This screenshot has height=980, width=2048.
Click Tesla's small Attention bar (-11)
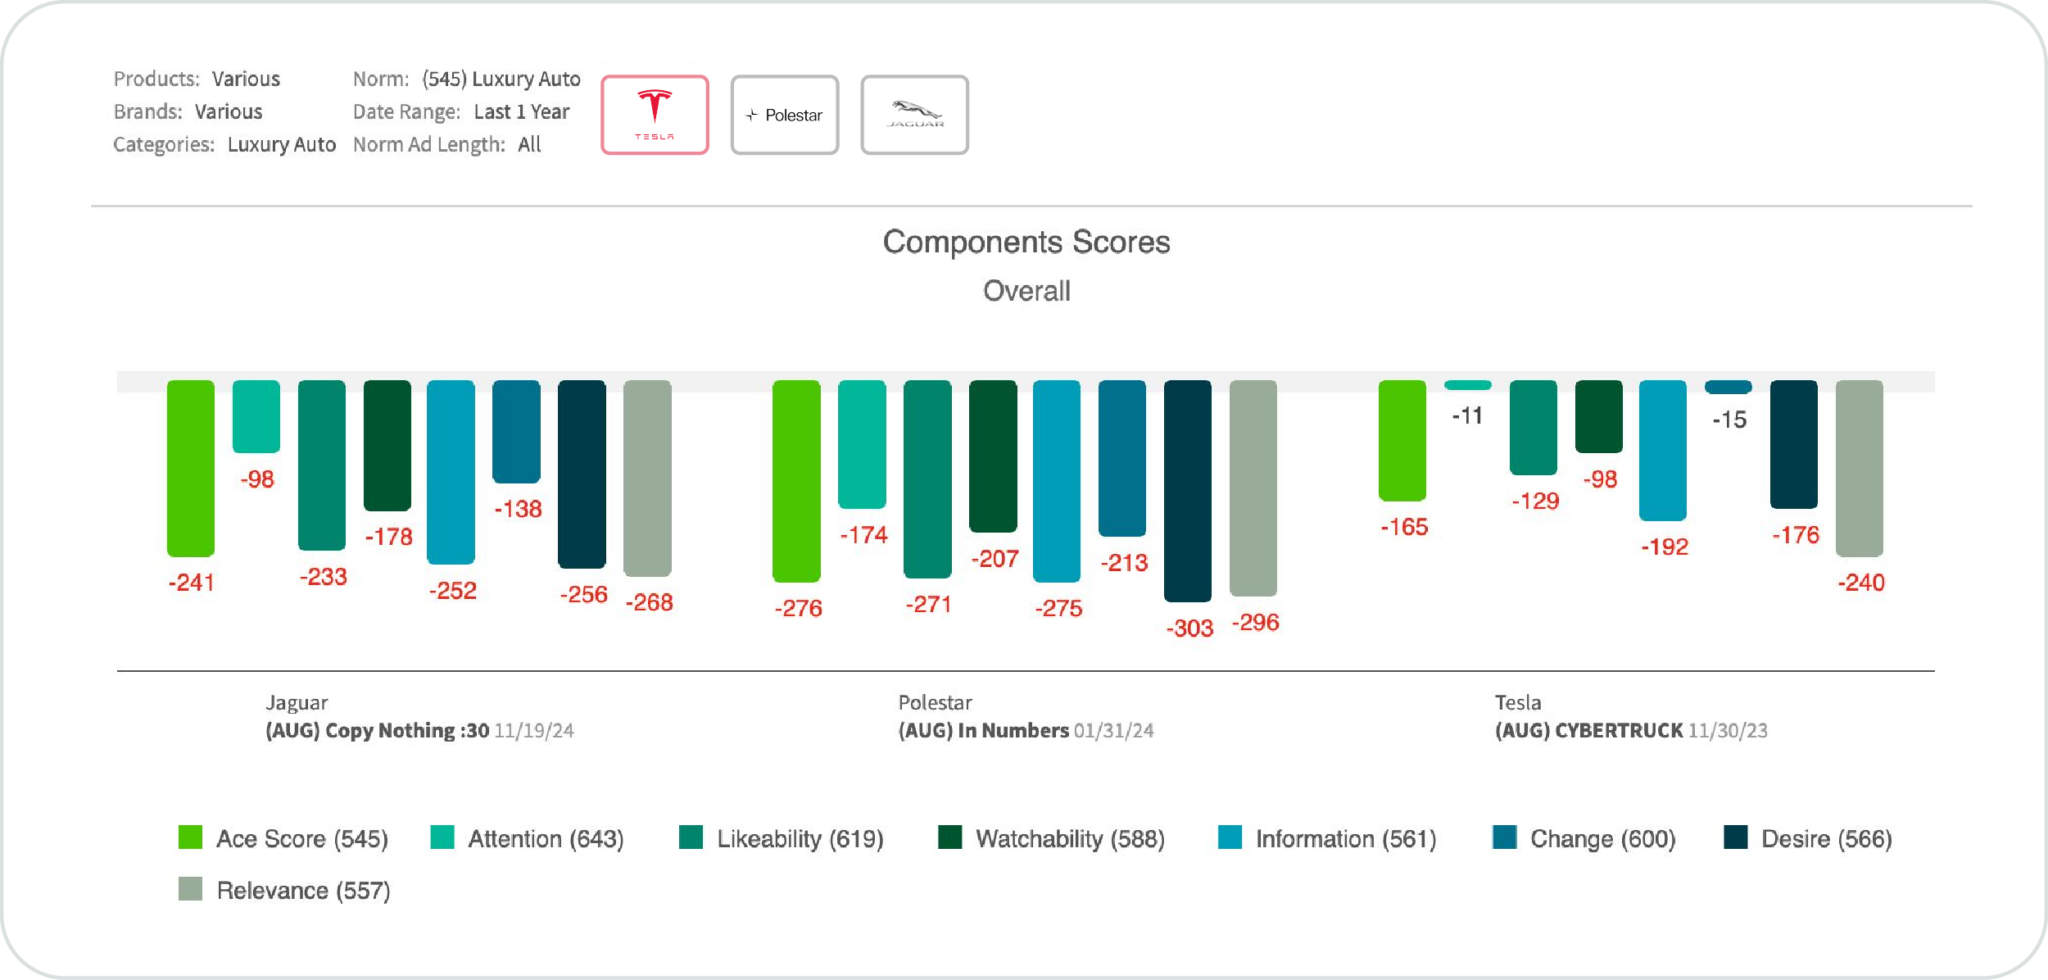pos(1467,385)
